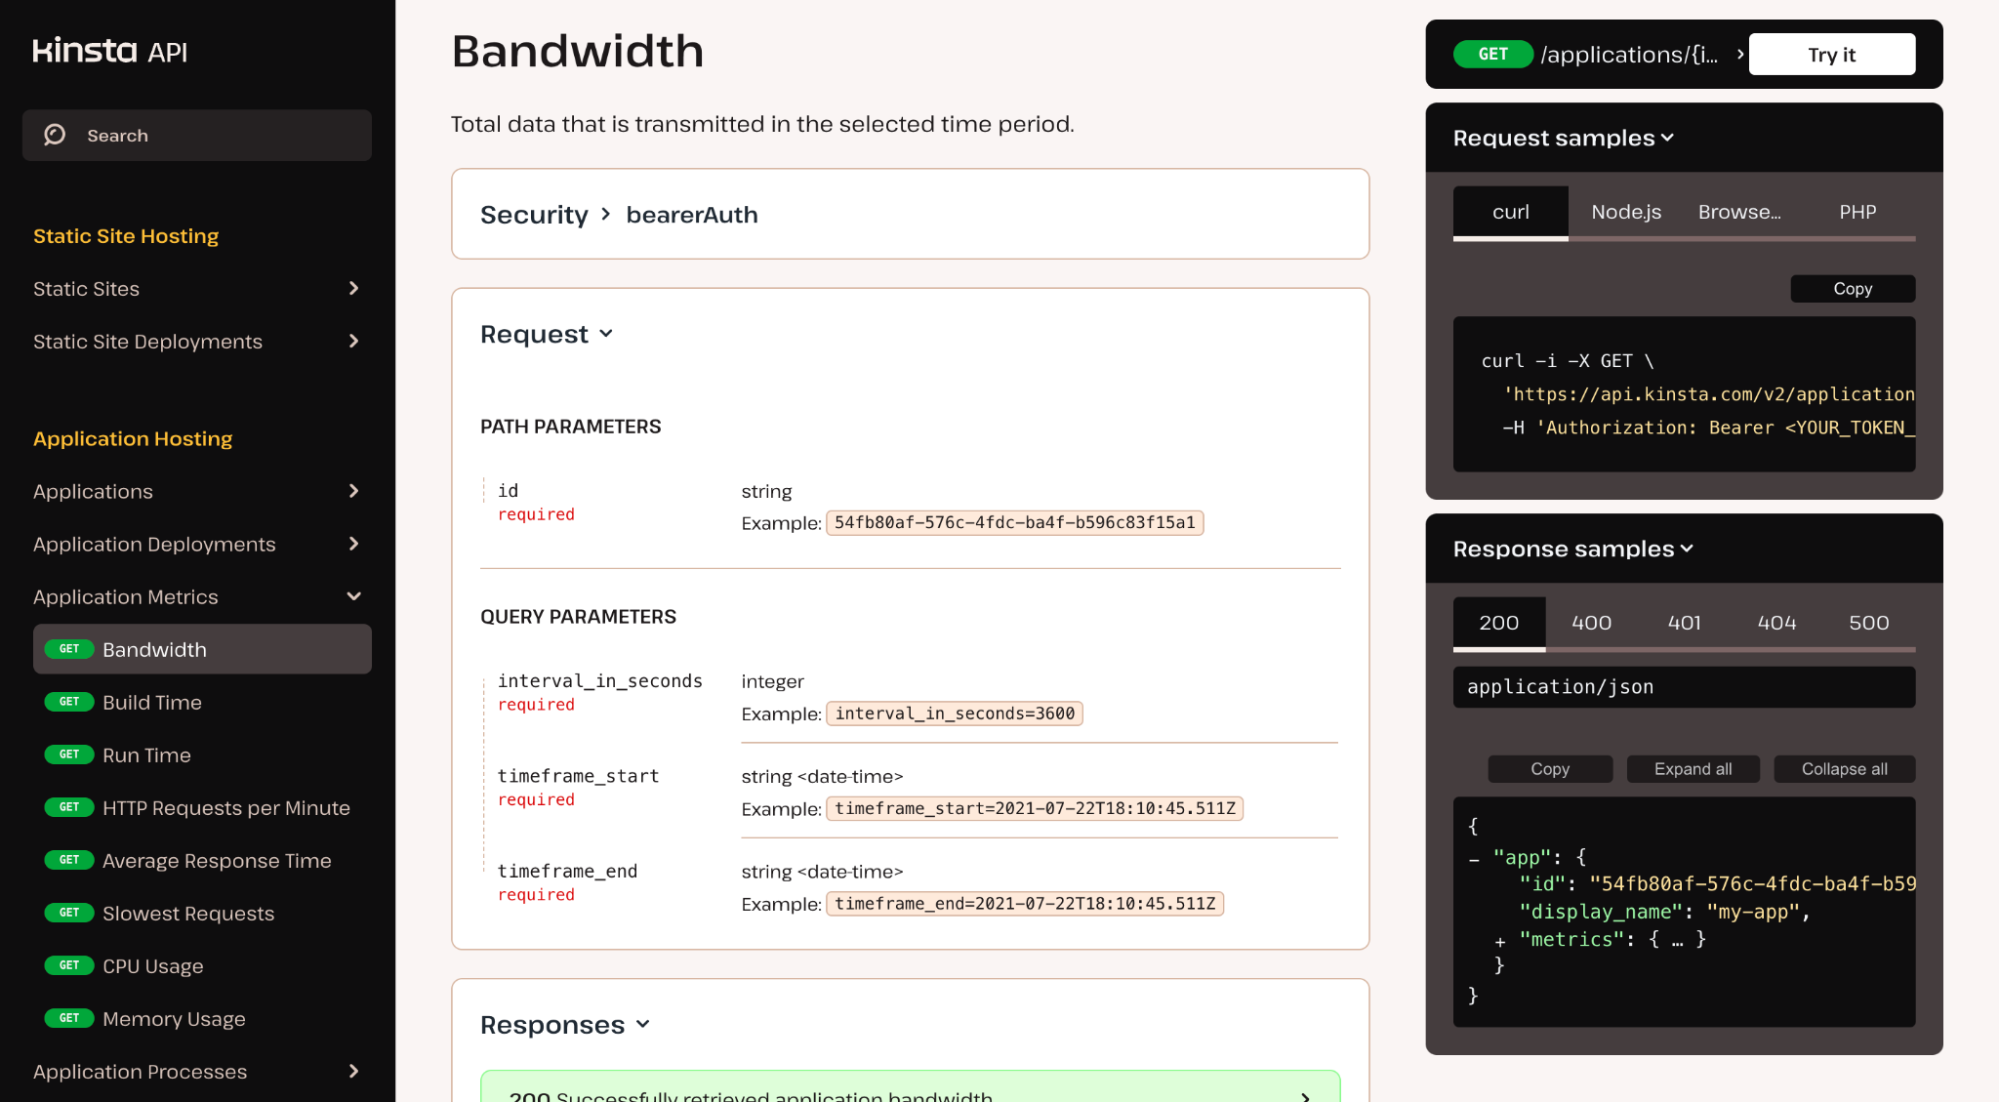This screenshot has width=1999, height=1102.
Task: Click the Search input field
Action: pos(195,134)
